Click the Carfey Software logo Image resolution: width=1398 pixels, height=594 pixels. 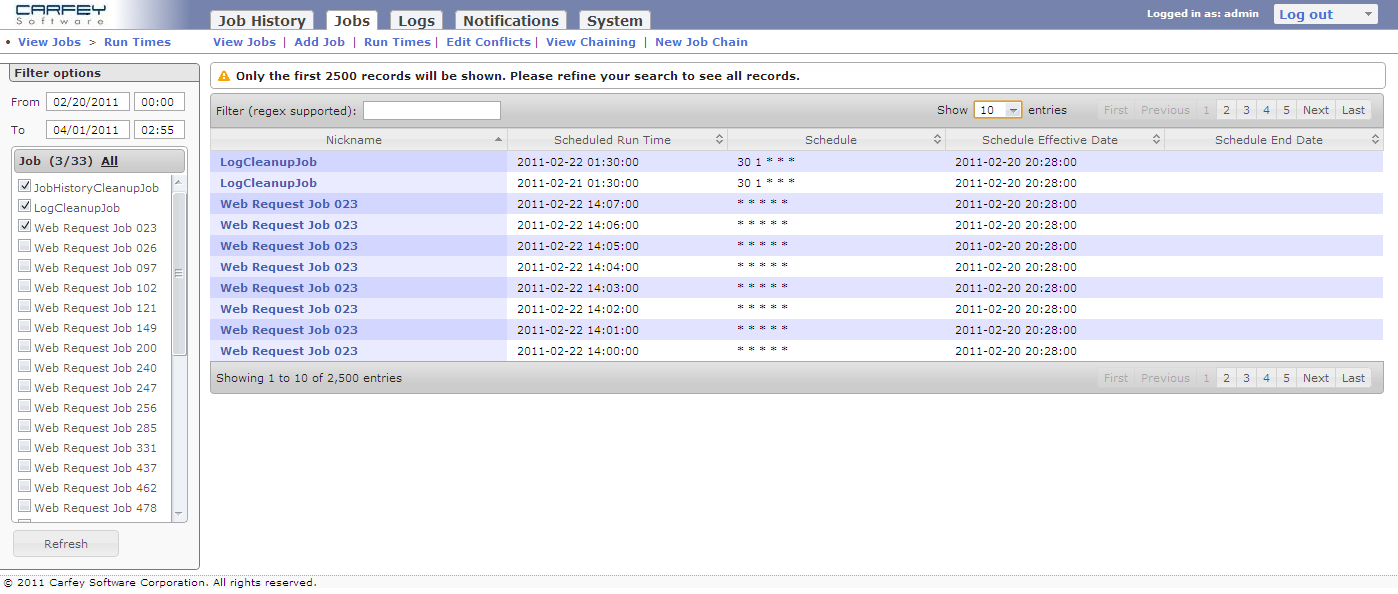click(x=60, y=14)
